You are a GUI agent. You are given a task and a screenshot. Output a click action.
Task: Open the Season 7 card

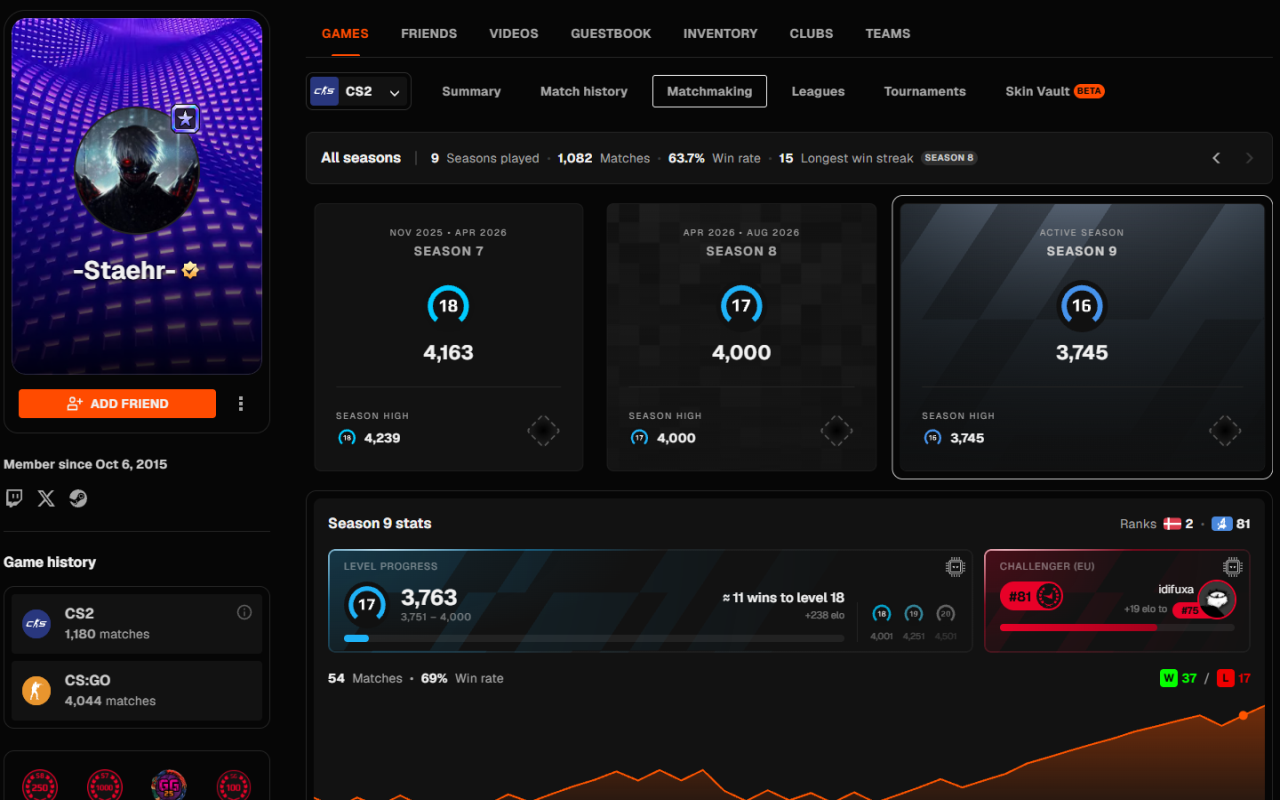click(449, 337)
